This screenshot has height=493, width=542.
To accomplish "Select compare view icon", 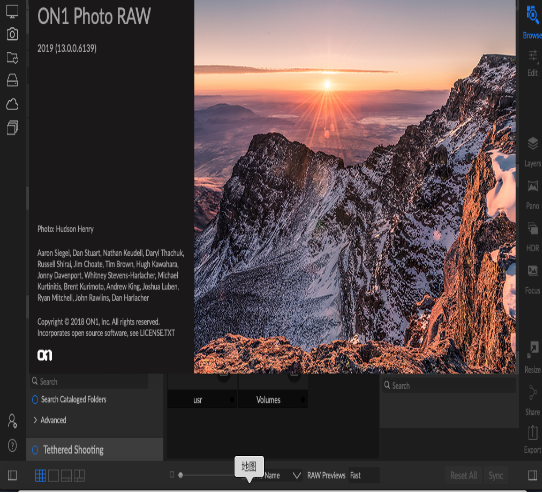I will coord(79,476).
